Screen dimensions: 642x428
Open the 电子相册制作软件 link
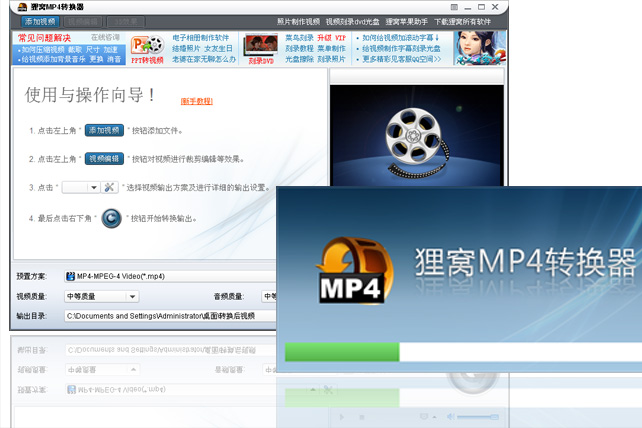click(x=201, y=38)
